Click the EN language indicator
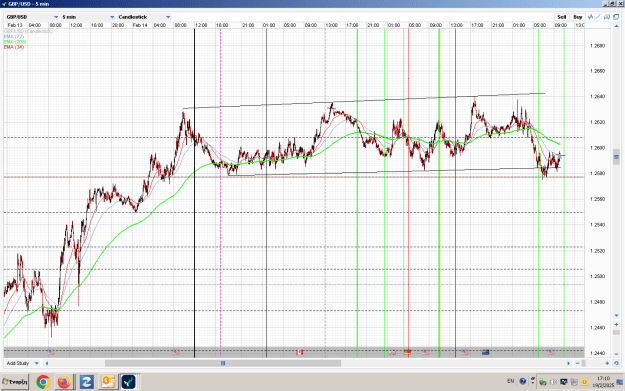This screenshot has width=625, height=391. (511, 381)
